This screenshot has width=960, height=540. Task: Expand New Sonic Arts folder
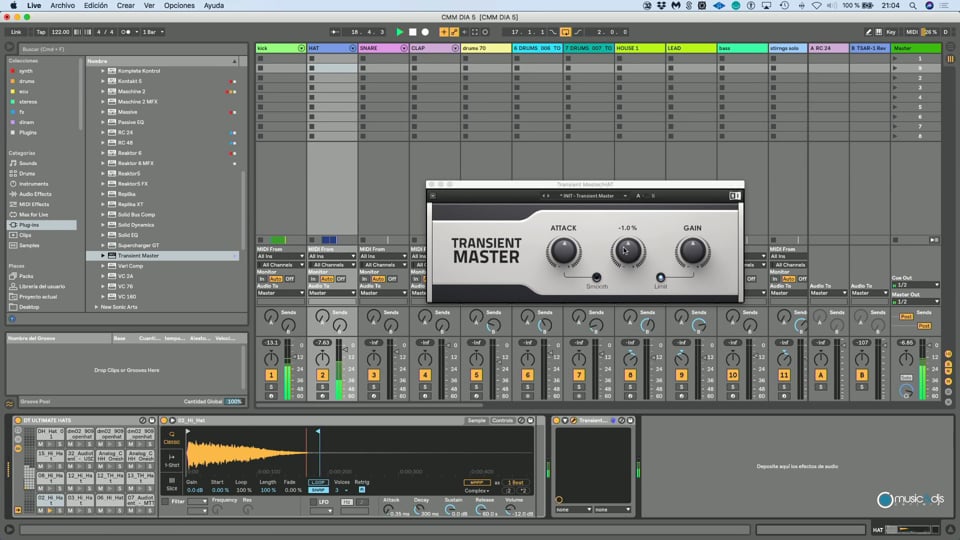96,307
